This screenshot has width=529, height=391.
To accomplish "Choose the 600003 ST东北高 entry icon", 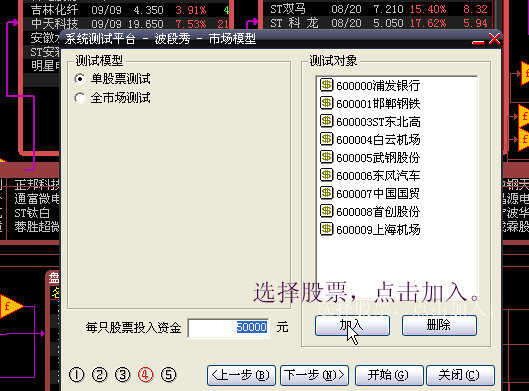I will pos(326,121).
